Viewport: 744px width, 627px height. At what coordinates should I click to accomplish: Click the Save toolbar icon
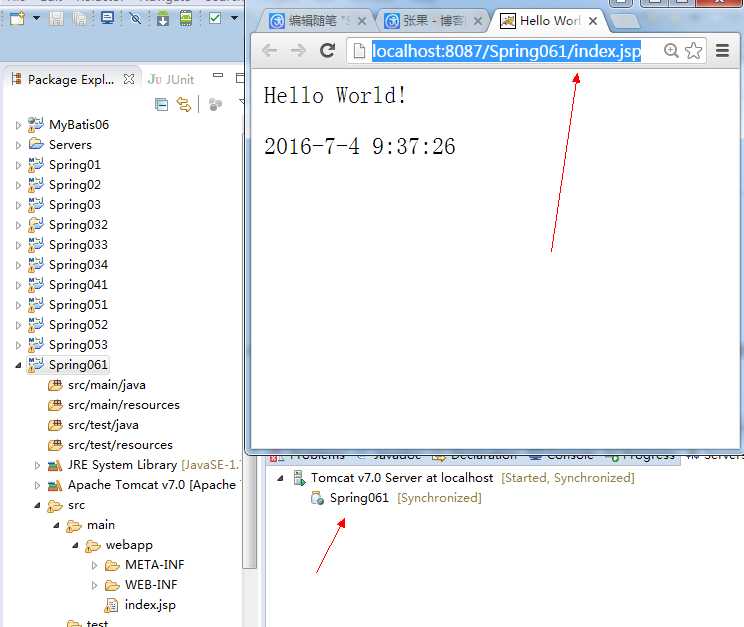coord(56,19)
